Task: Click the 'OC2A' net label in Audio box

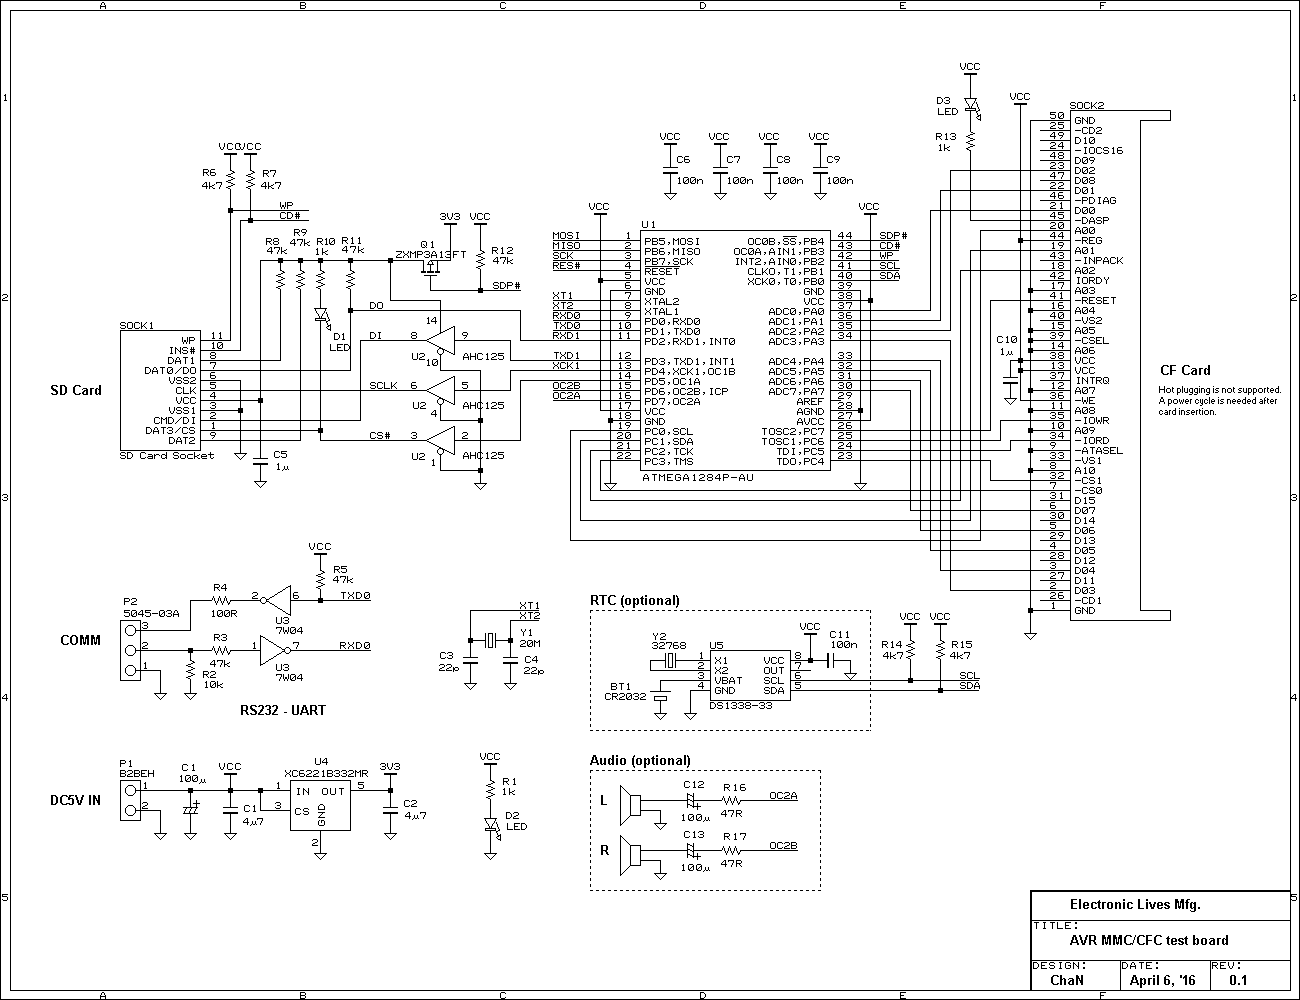Action: click(783, 796)
